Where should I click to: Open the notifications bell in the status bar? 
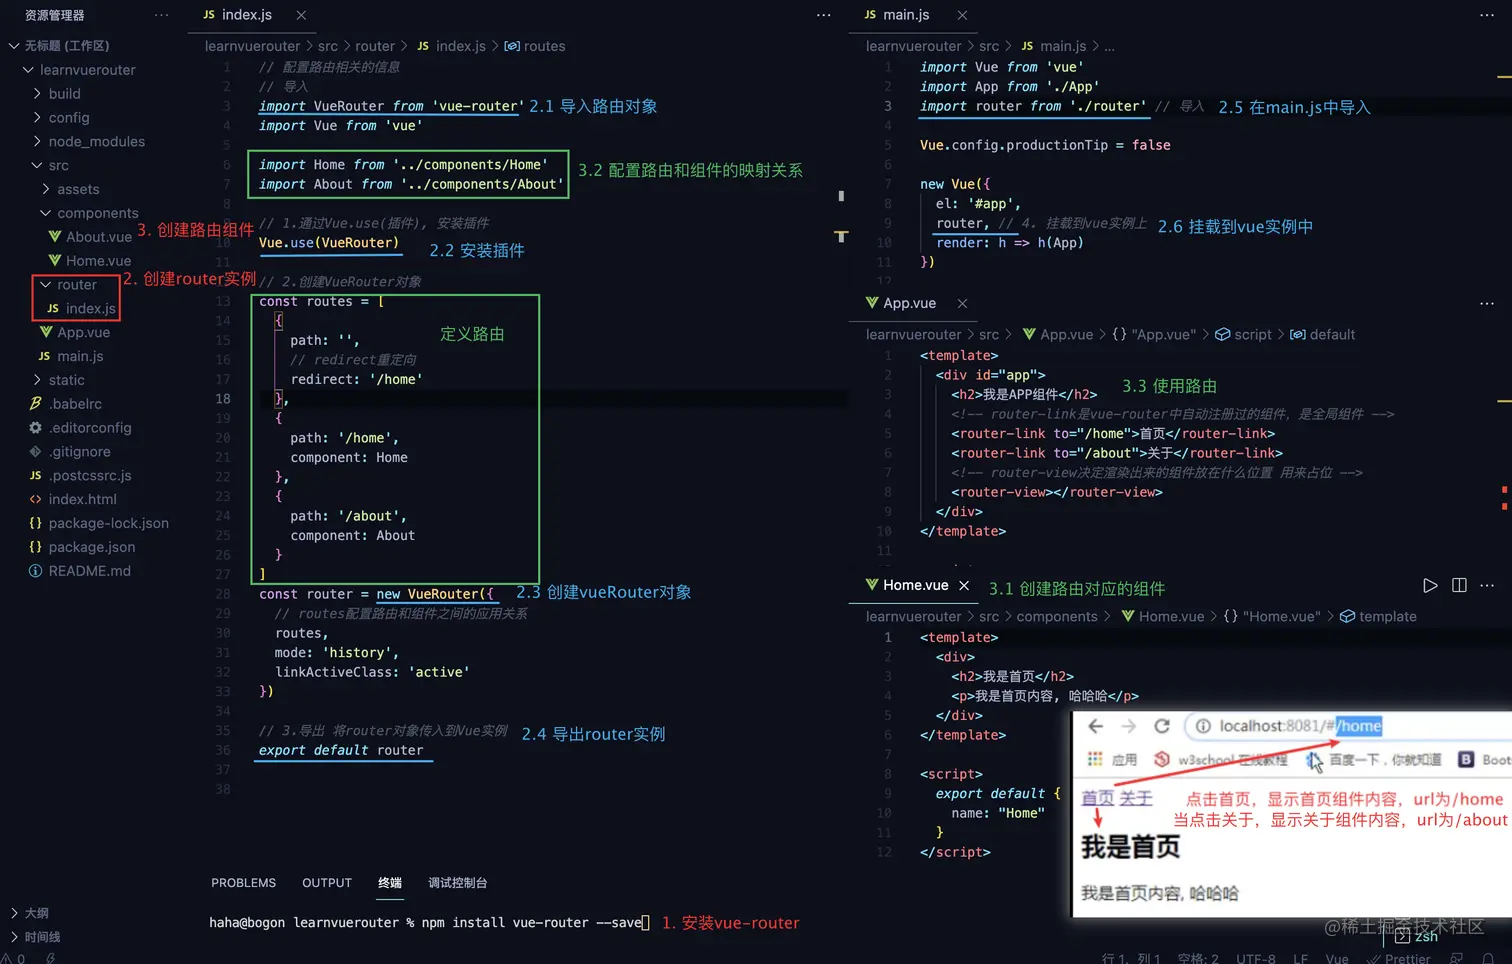pos(1488,958)
